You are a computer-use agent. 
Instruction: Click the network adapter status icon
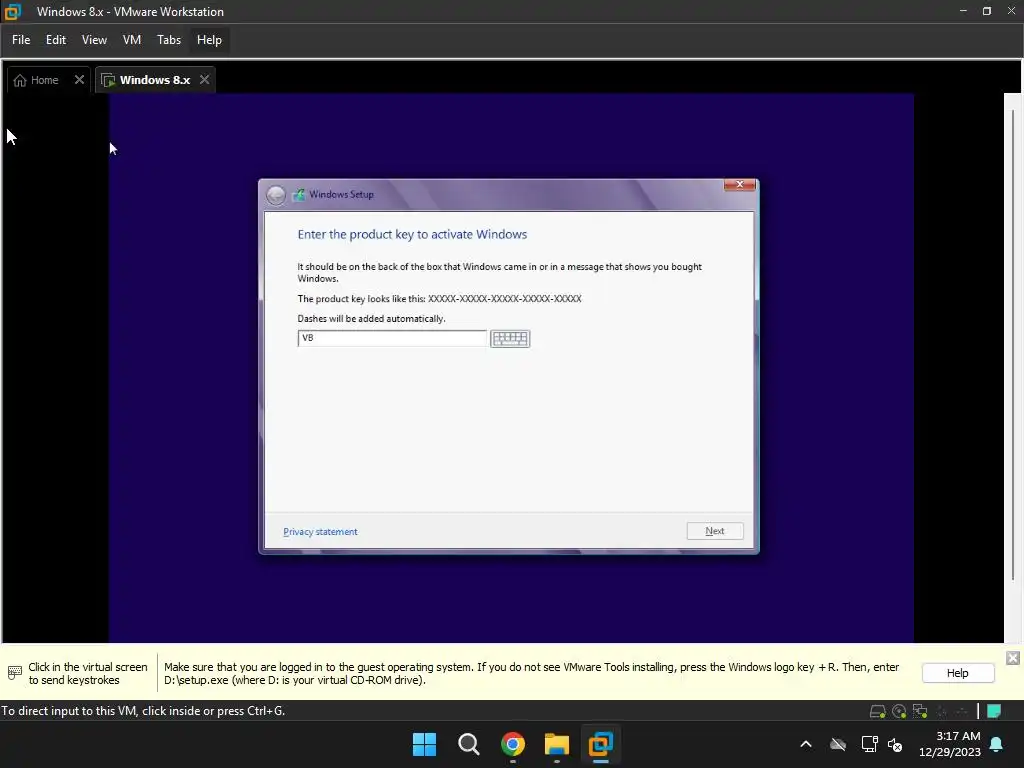(920, 711)
